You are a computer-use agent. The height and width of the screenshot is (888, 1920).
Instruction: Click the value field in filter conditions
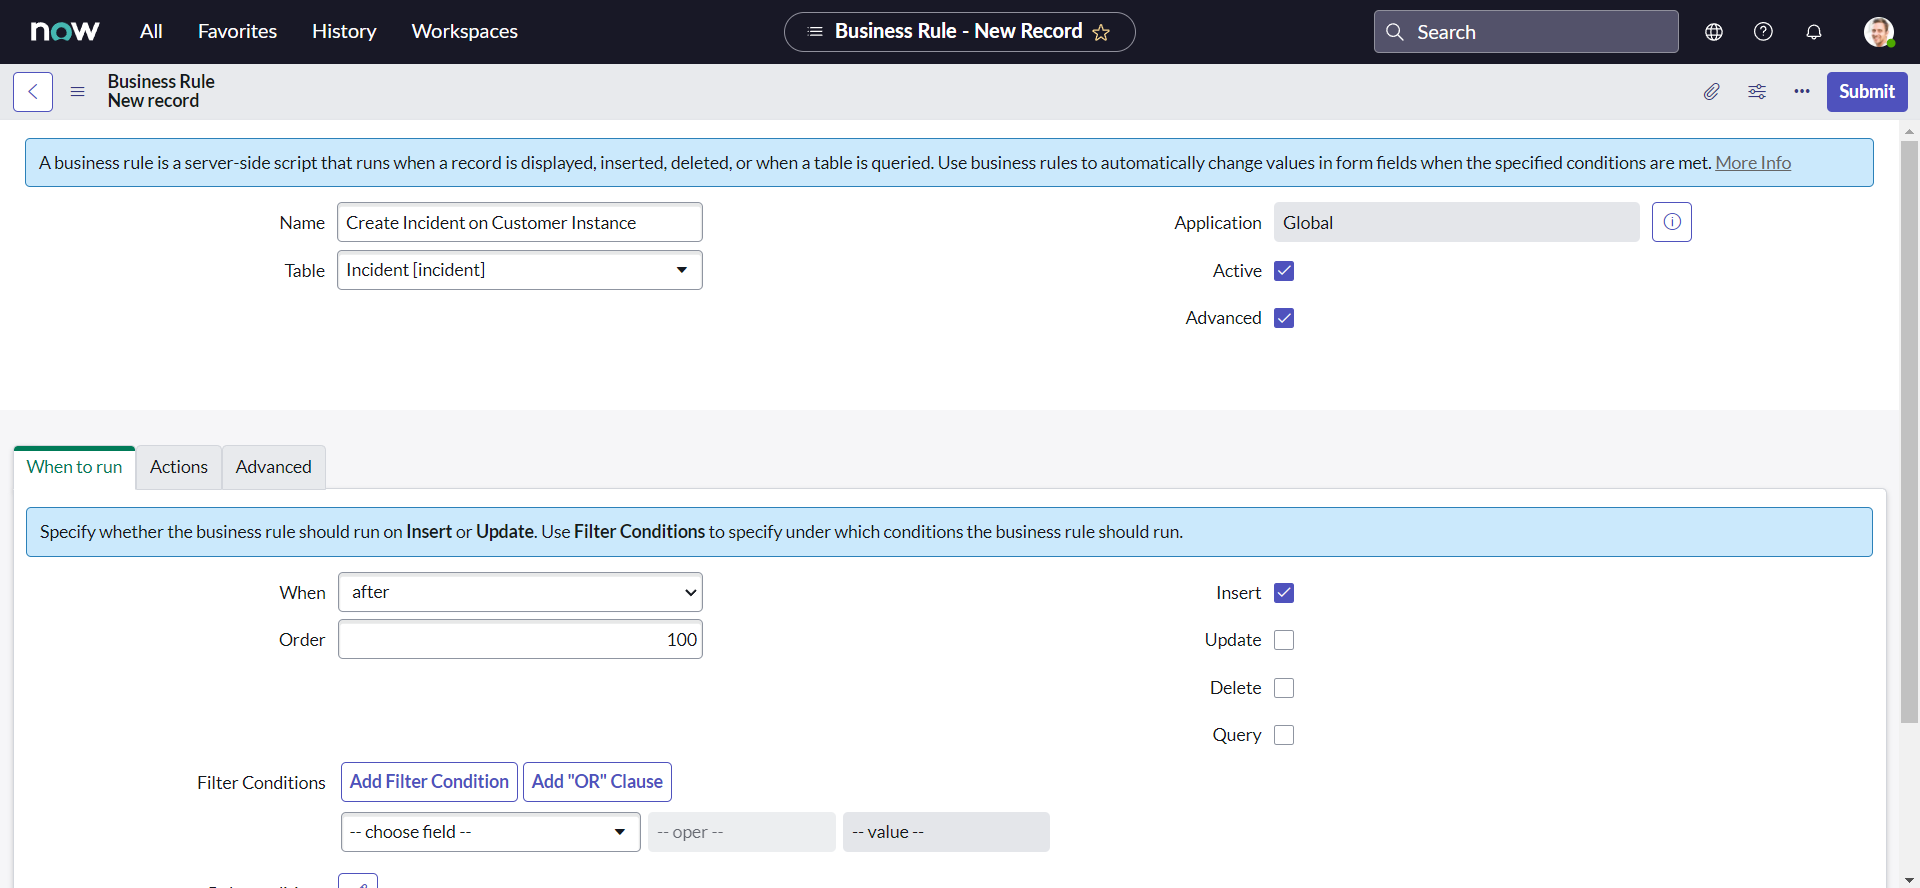click(946, 832)
